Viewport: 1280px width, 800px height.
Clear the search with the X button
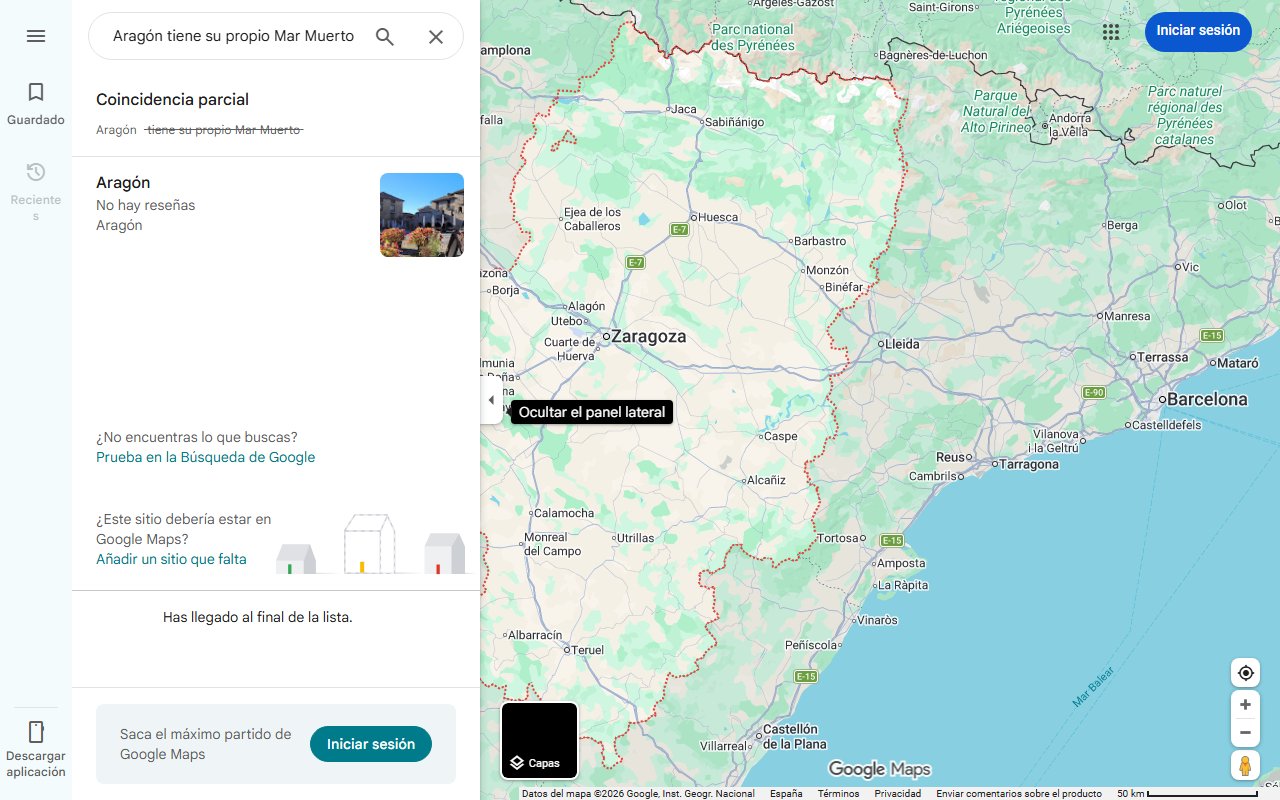pyautogui.click(x=436, y=36)
